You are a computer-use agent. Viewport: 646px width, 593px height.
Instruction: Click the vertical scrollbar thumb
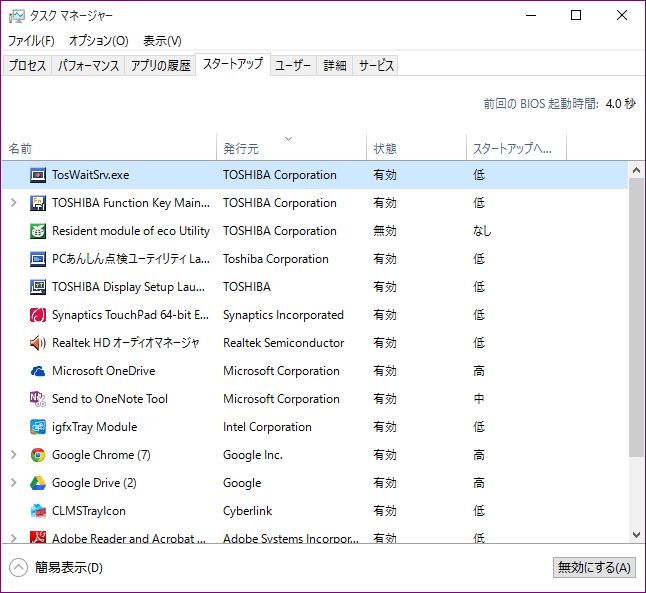[636, 317]
